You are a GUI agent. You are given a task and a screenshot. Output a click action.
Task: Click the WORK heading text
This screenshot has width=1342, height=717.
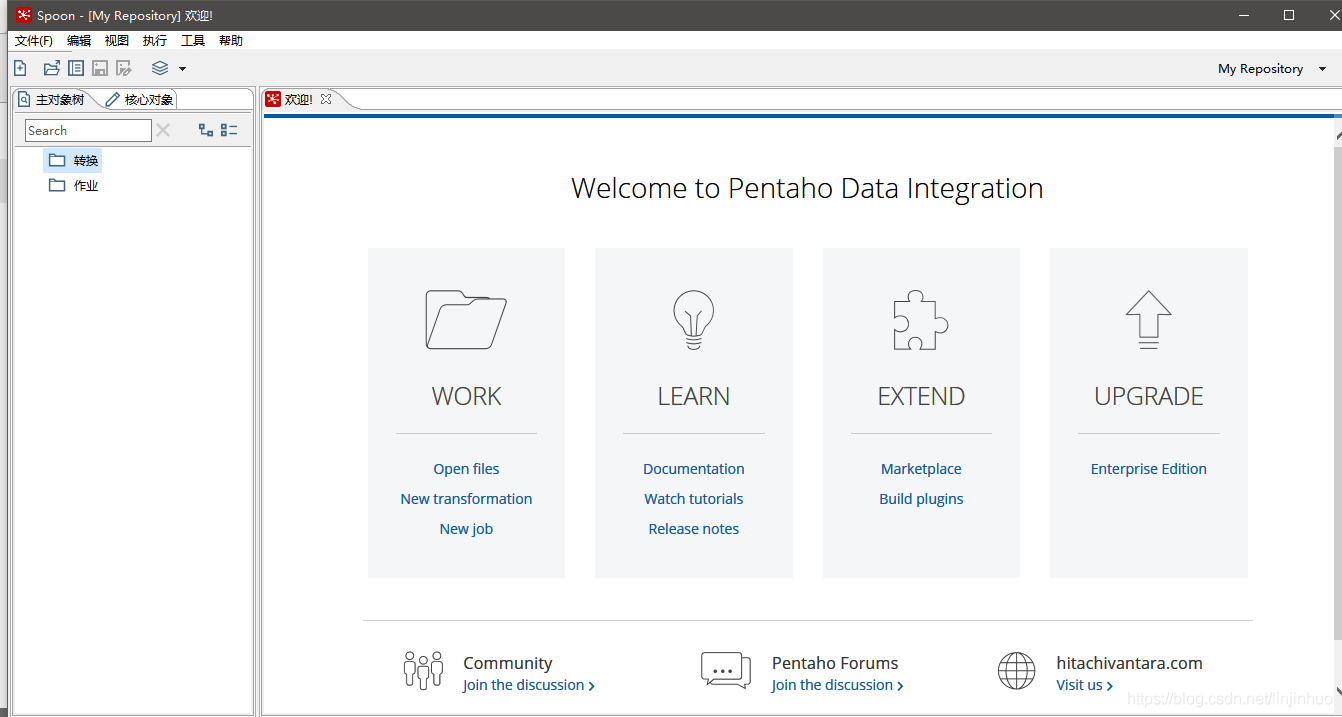pos(466,396)
